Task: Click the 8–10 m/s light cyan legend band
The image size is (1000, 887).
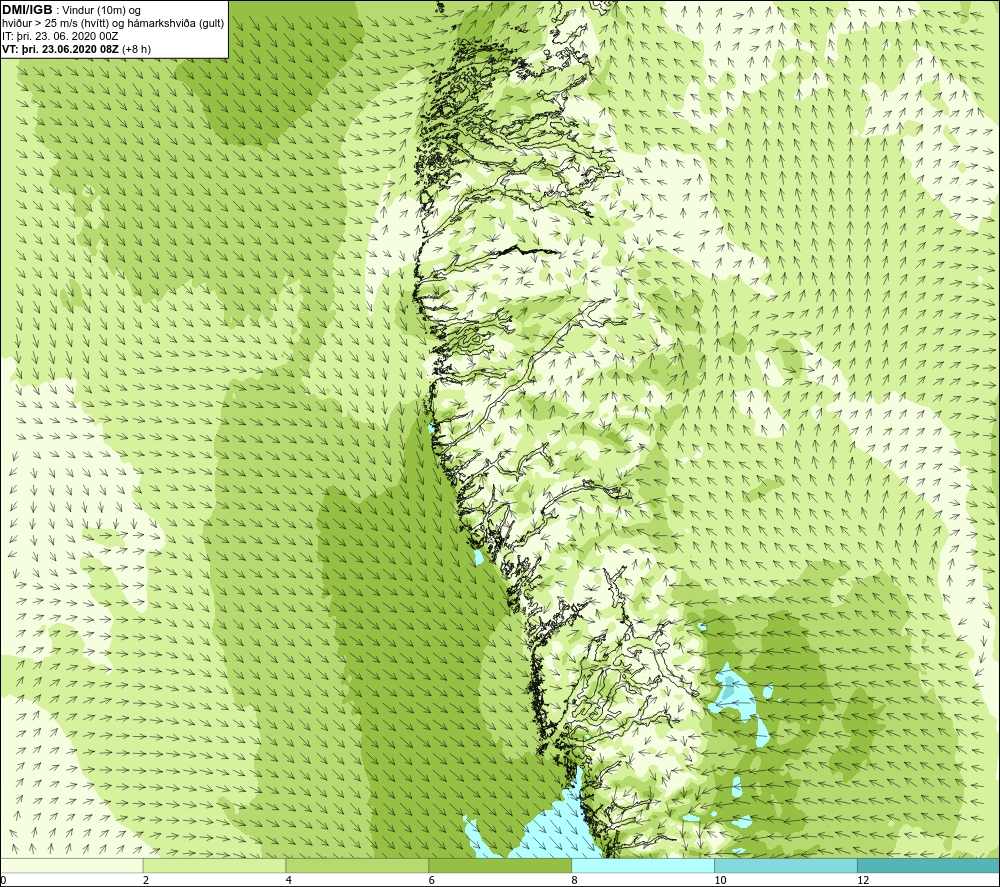Action: point(643,866)
